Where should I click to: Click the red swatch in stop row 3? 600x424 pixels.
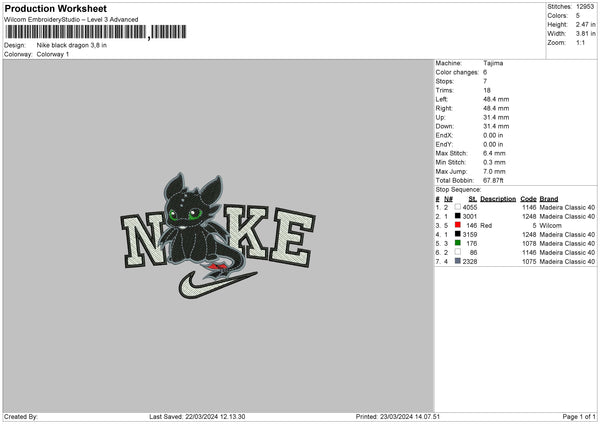click(x=458, y=225)
